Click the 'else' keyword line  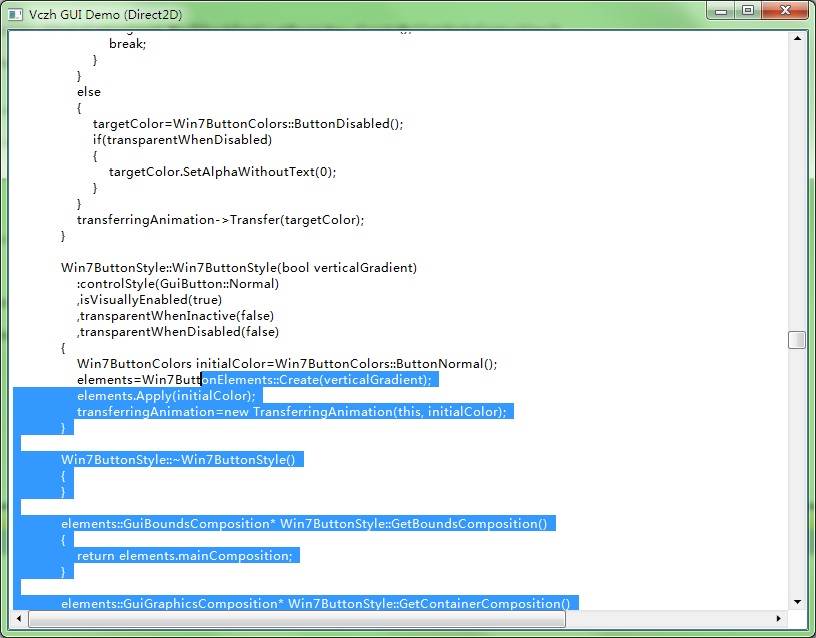[x=89, y=92]
